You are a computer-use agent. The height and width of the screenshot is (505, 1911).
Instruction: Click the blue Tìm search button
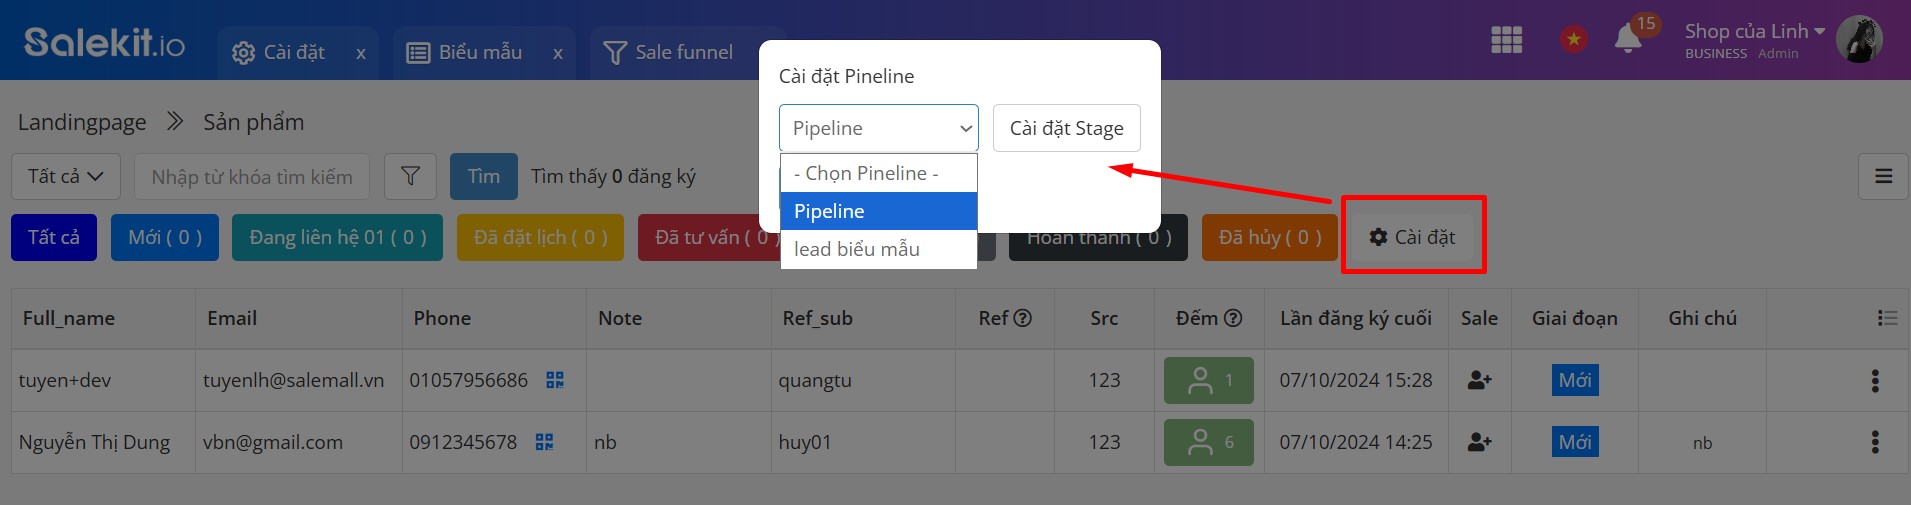(x=484, y=177)
